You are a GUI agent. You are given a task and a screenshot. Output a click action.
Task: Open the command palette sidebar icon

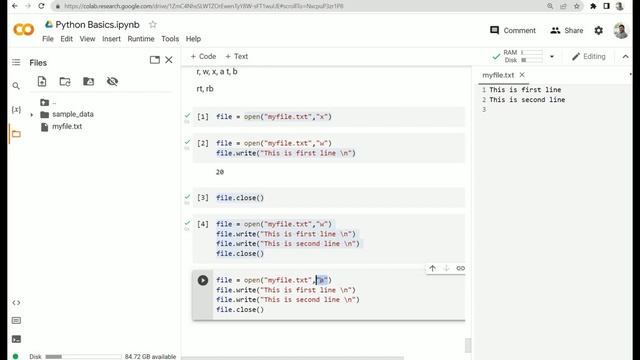tap(16, 320)
